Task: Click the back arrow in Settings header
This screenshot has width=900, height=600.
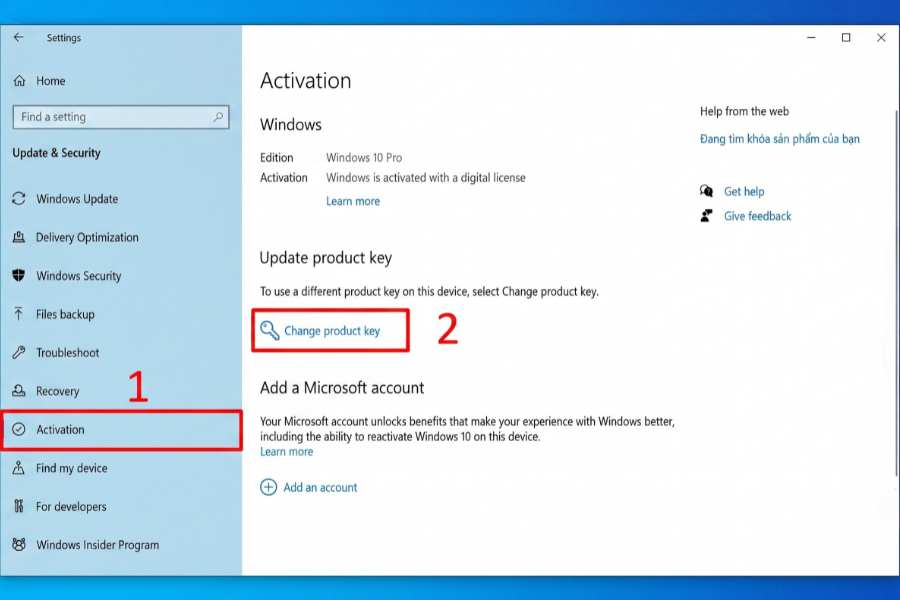Action: point(18,37)
